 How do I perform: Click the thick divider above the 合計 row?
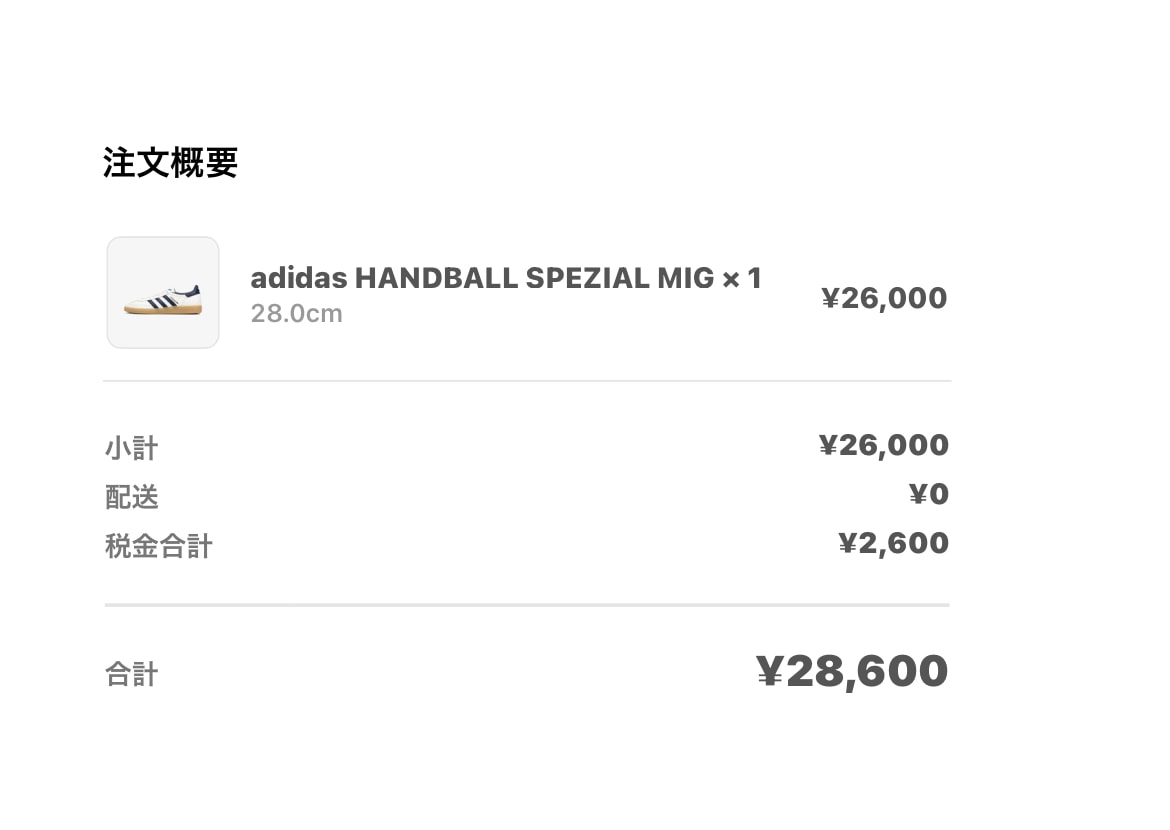[527, 605]
